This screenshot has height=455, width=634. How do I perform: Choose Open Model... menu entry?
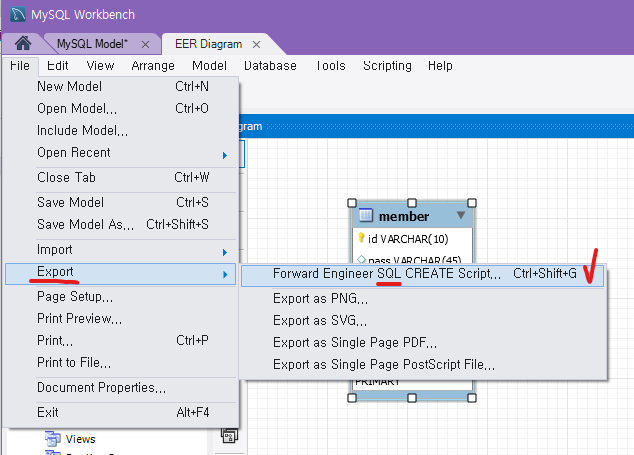121,108
